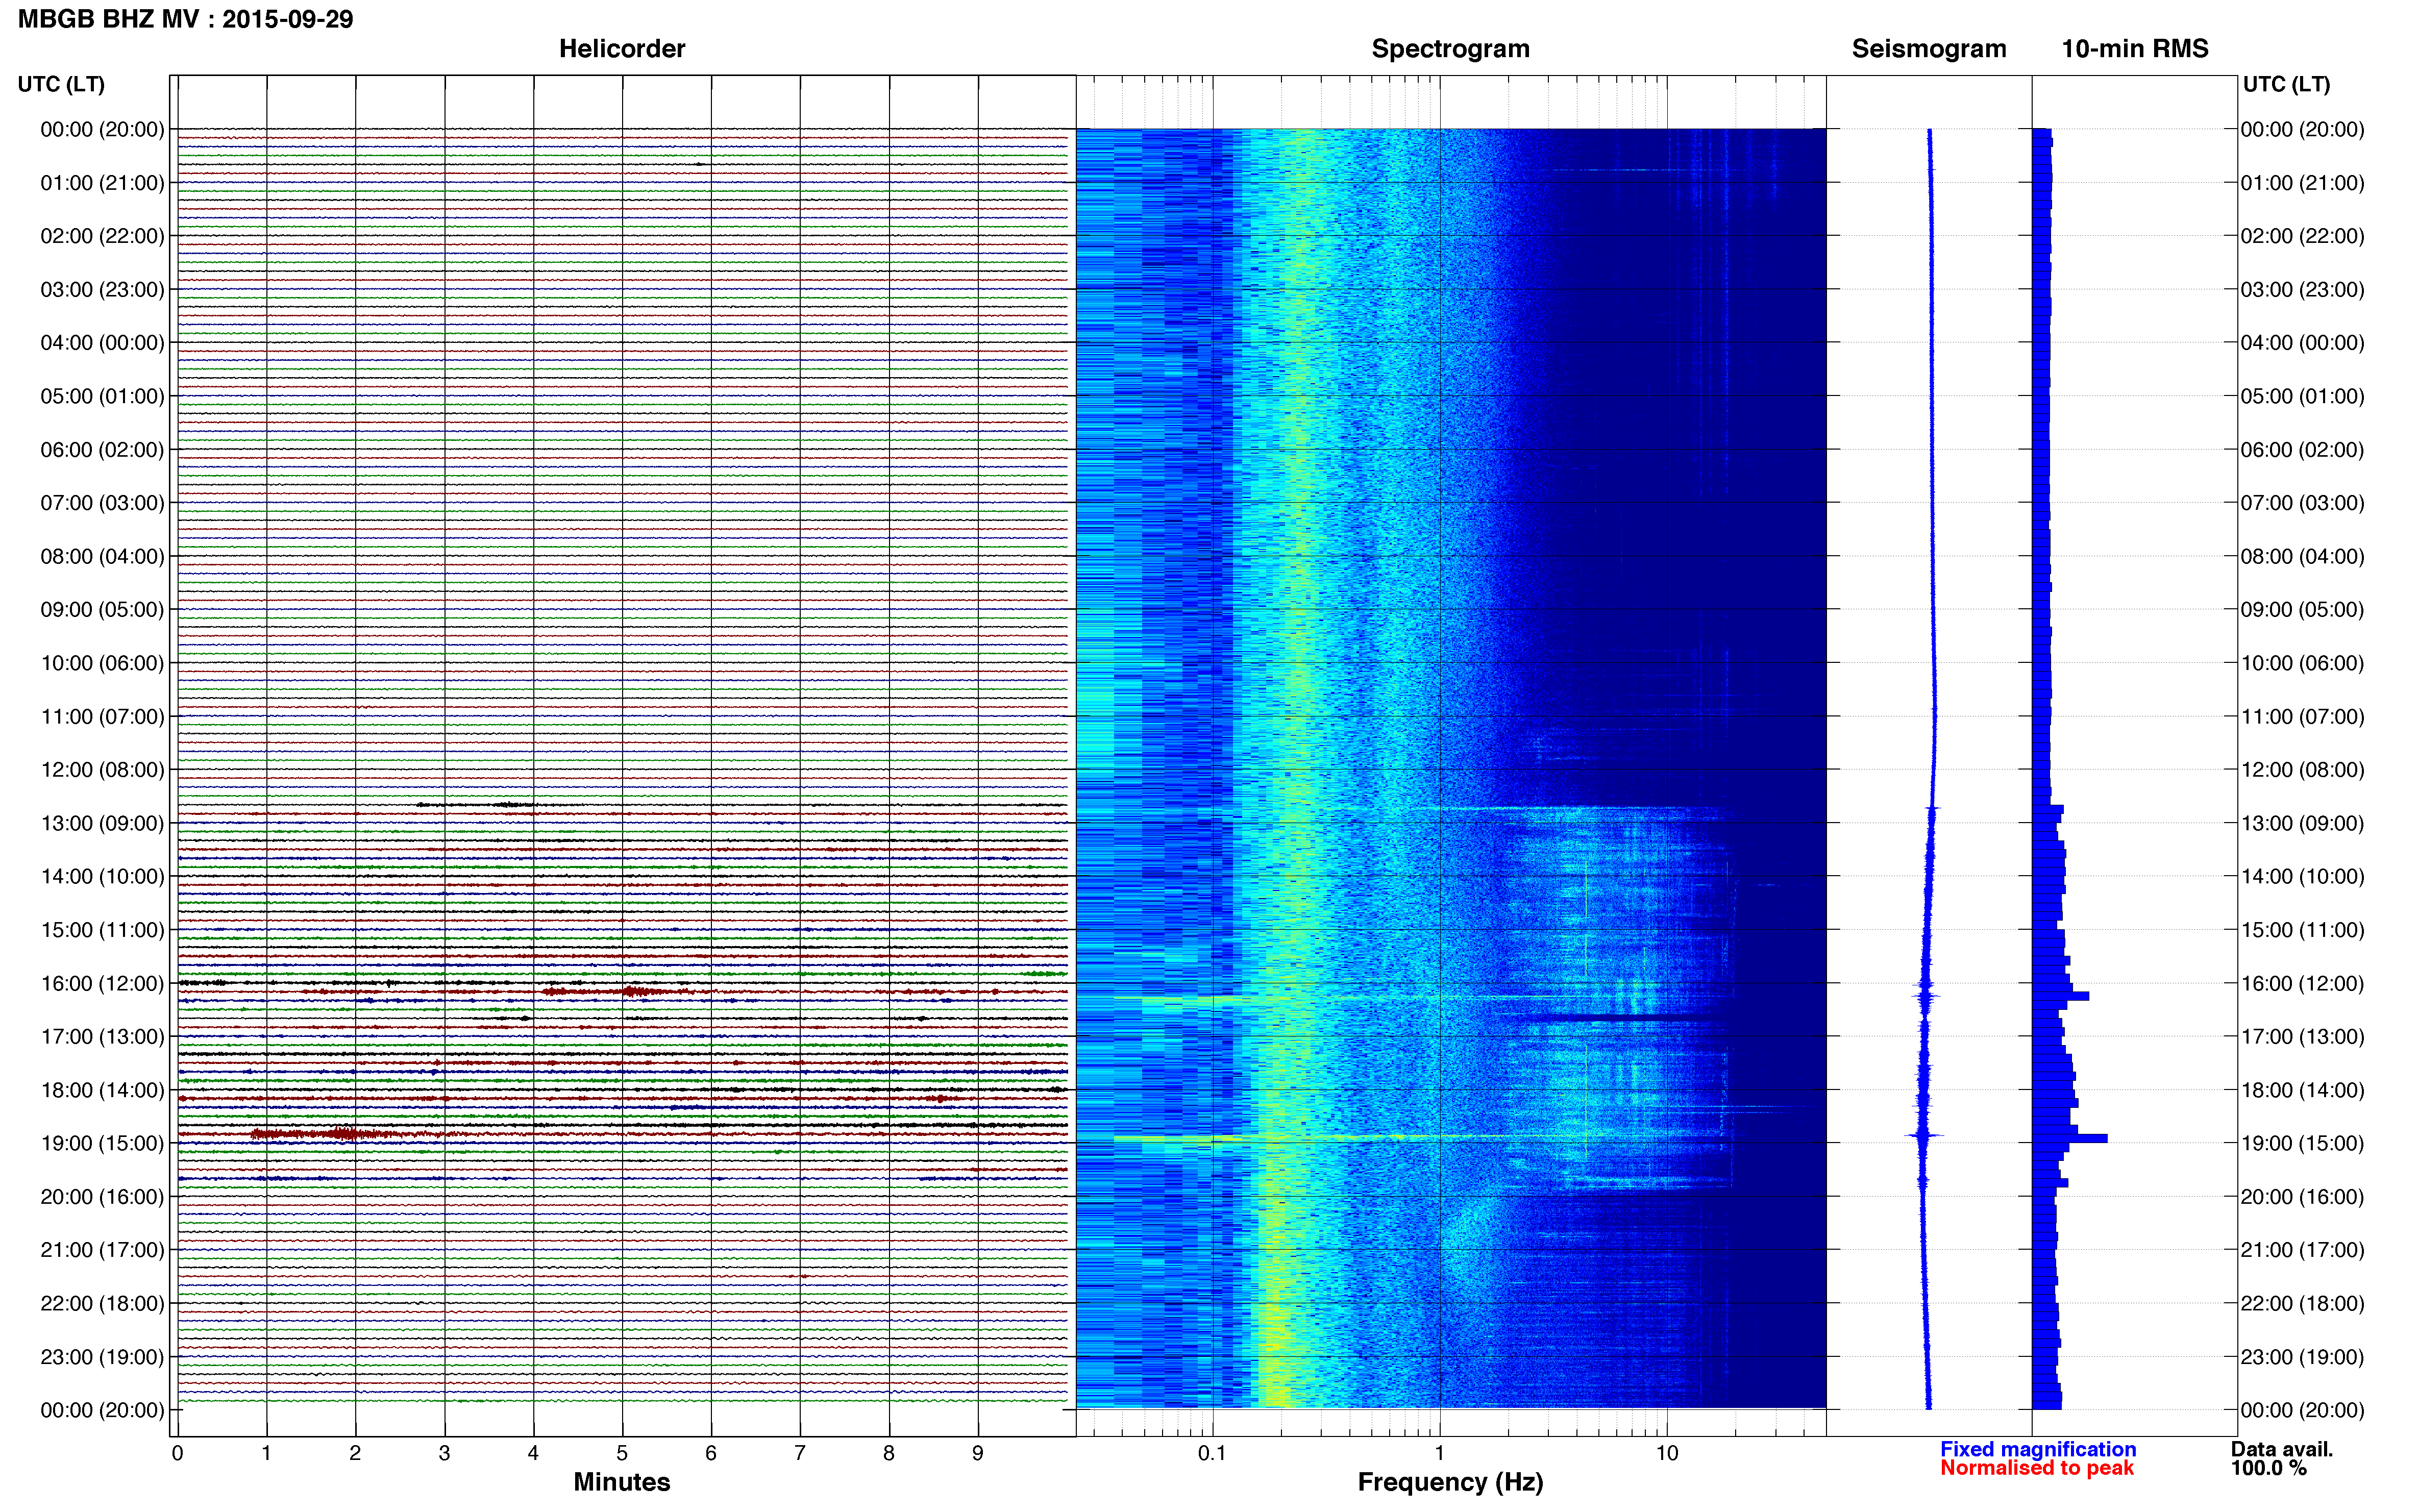The image size is (2419, 1512).
Task: Click the blue "Fixed magnification" legend text
Action: (x=2038, y=1449)
